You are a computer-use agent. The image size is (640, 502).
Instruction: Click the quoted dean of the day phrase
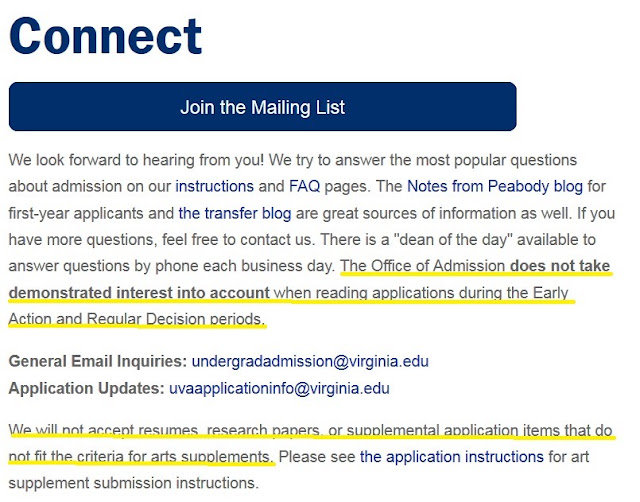453,239
